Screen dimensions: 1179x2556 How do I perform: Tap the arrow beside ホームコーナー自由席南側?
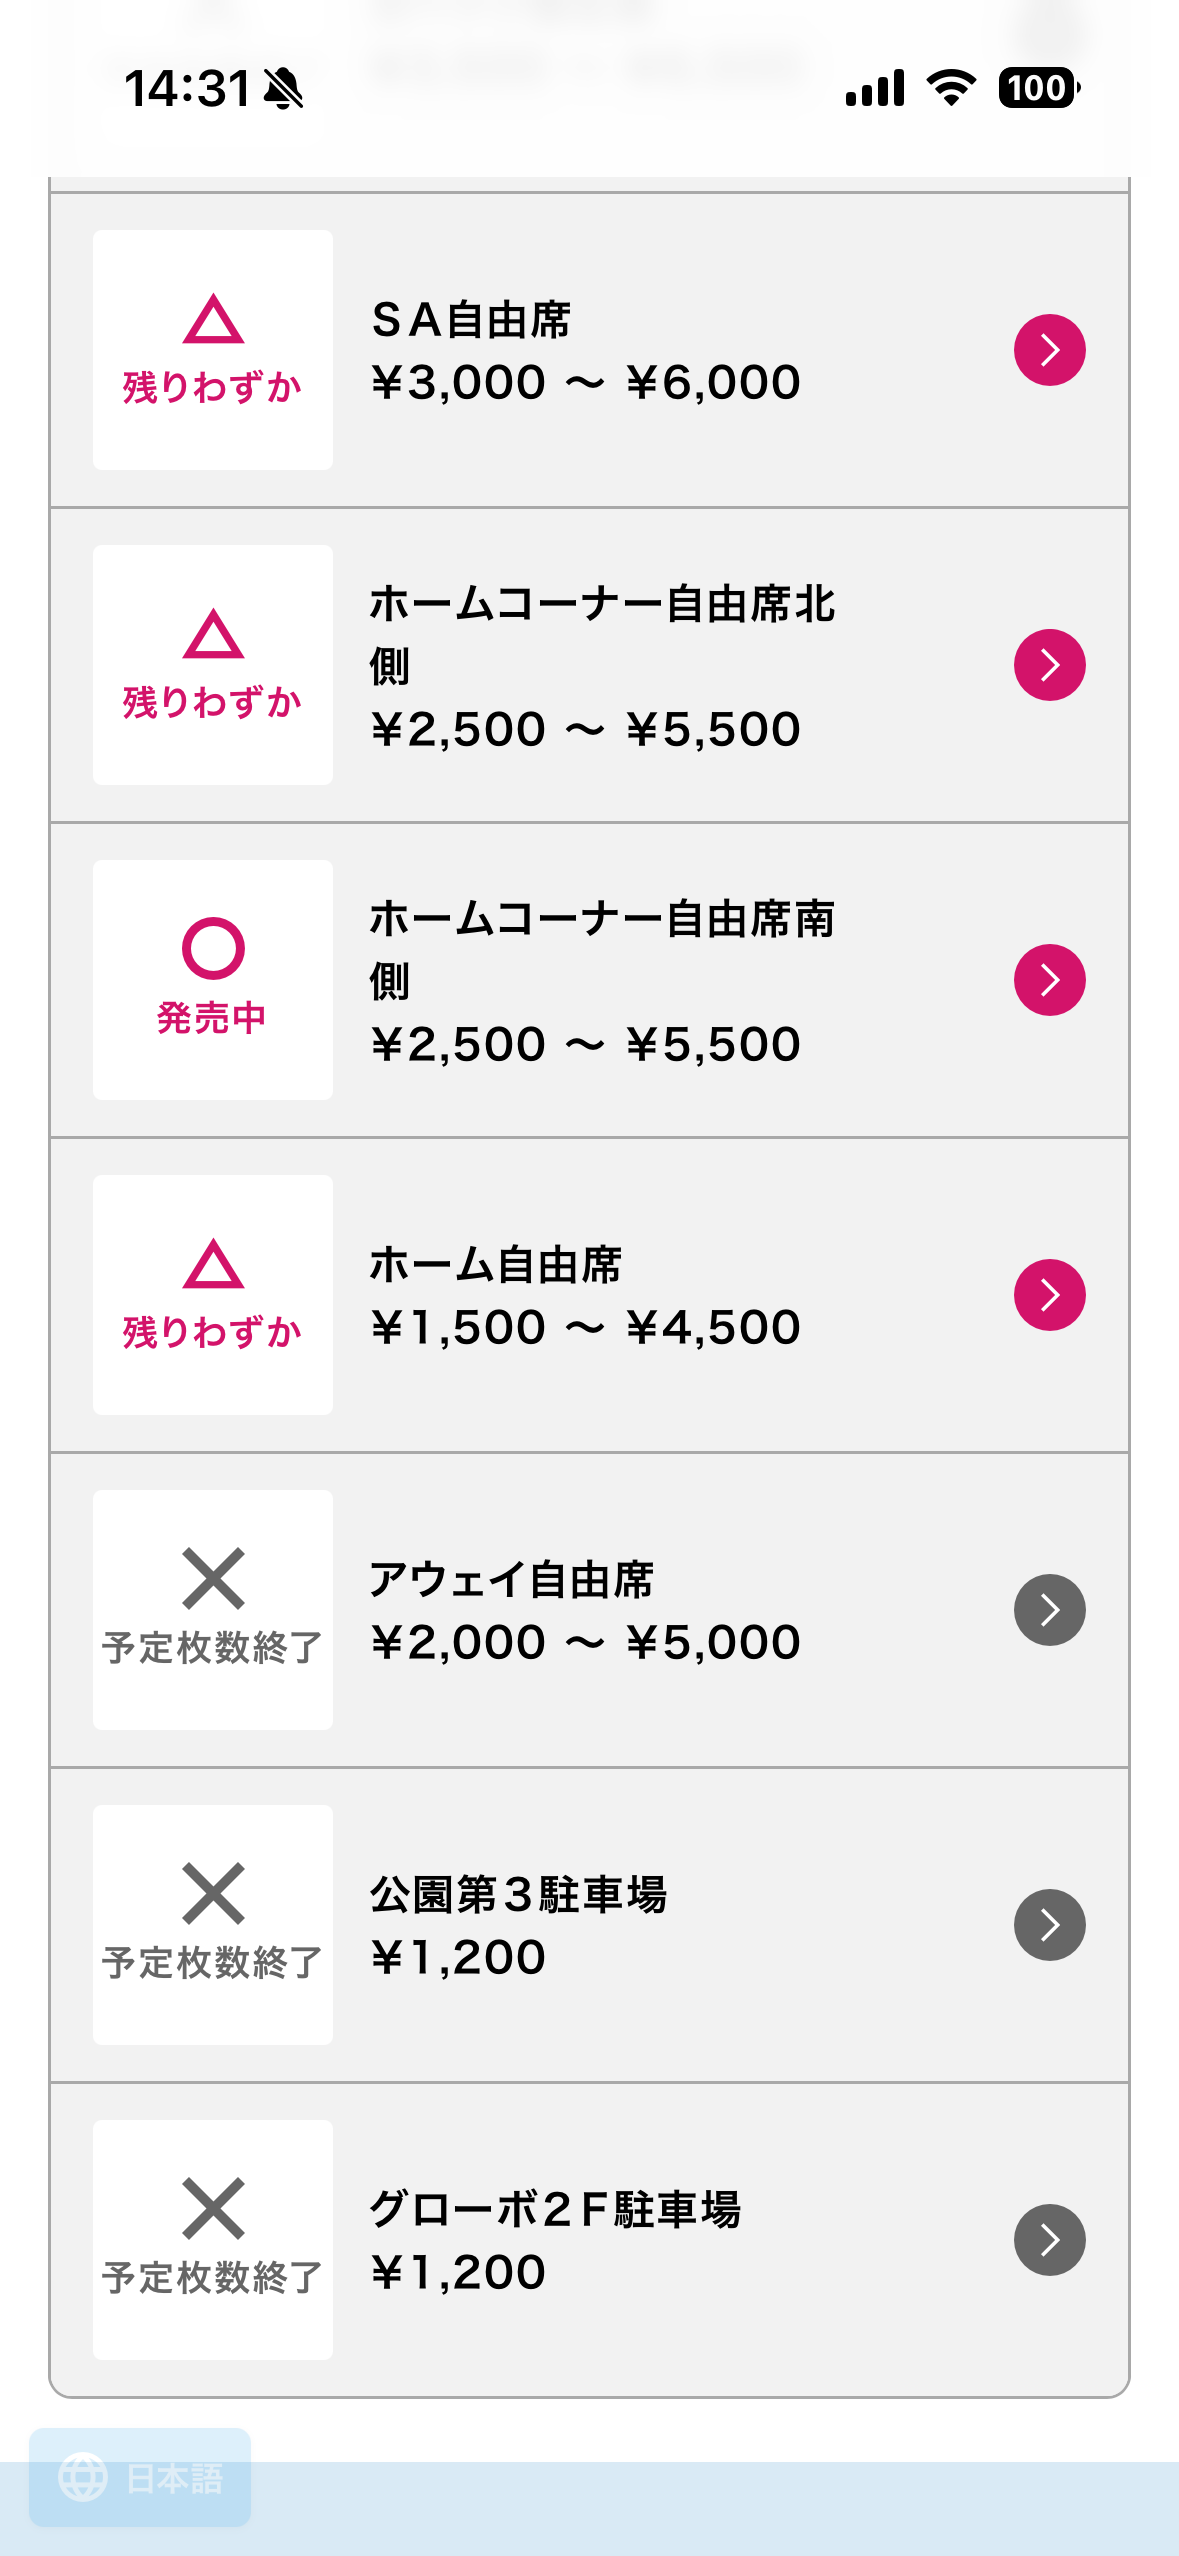point(1049,980)
